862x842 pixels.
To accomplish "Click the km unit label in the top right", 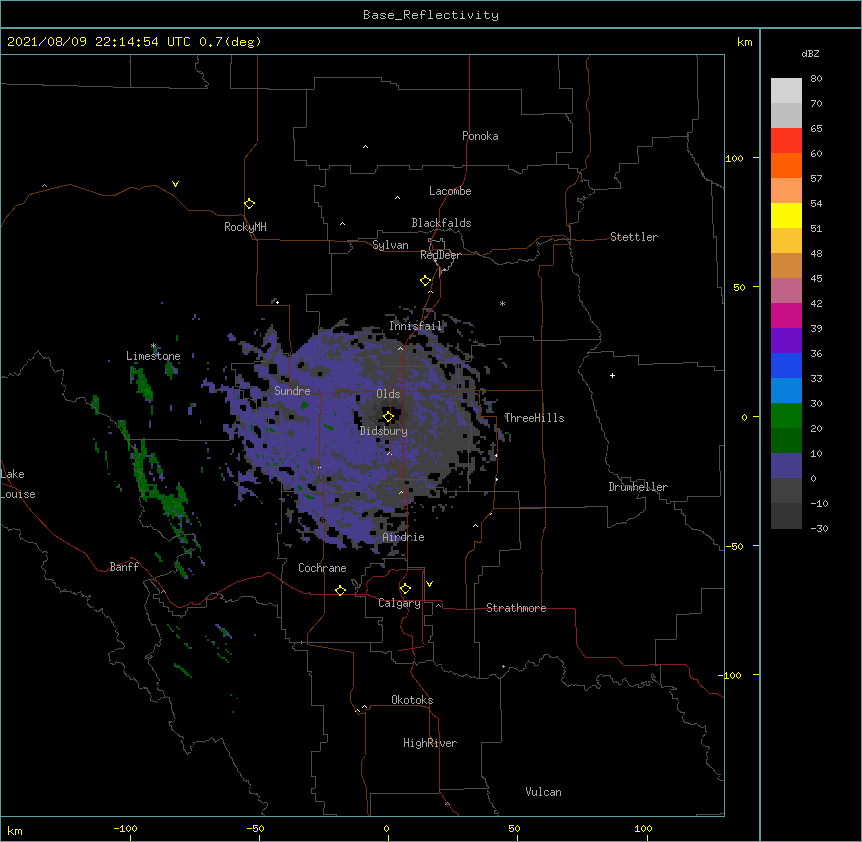I will [x=744, y=42].
